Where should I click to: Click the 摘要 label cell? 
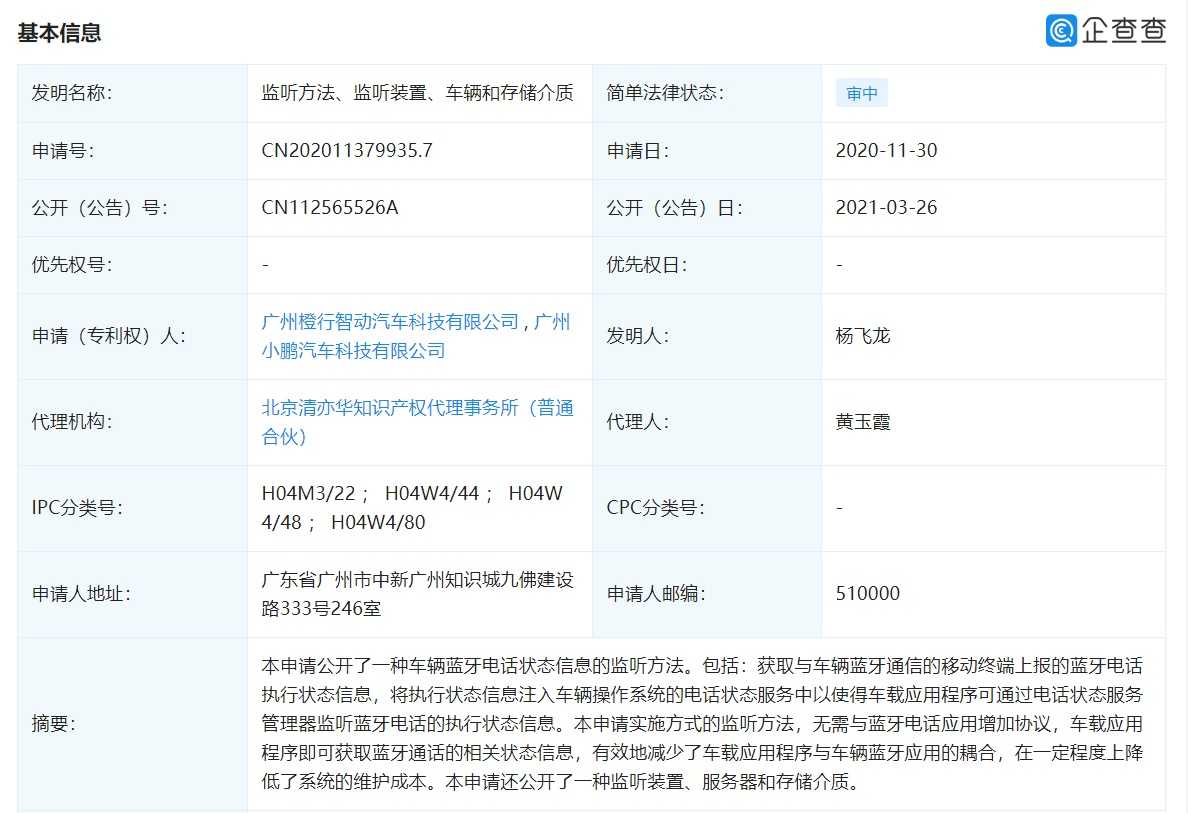point(133,724)
